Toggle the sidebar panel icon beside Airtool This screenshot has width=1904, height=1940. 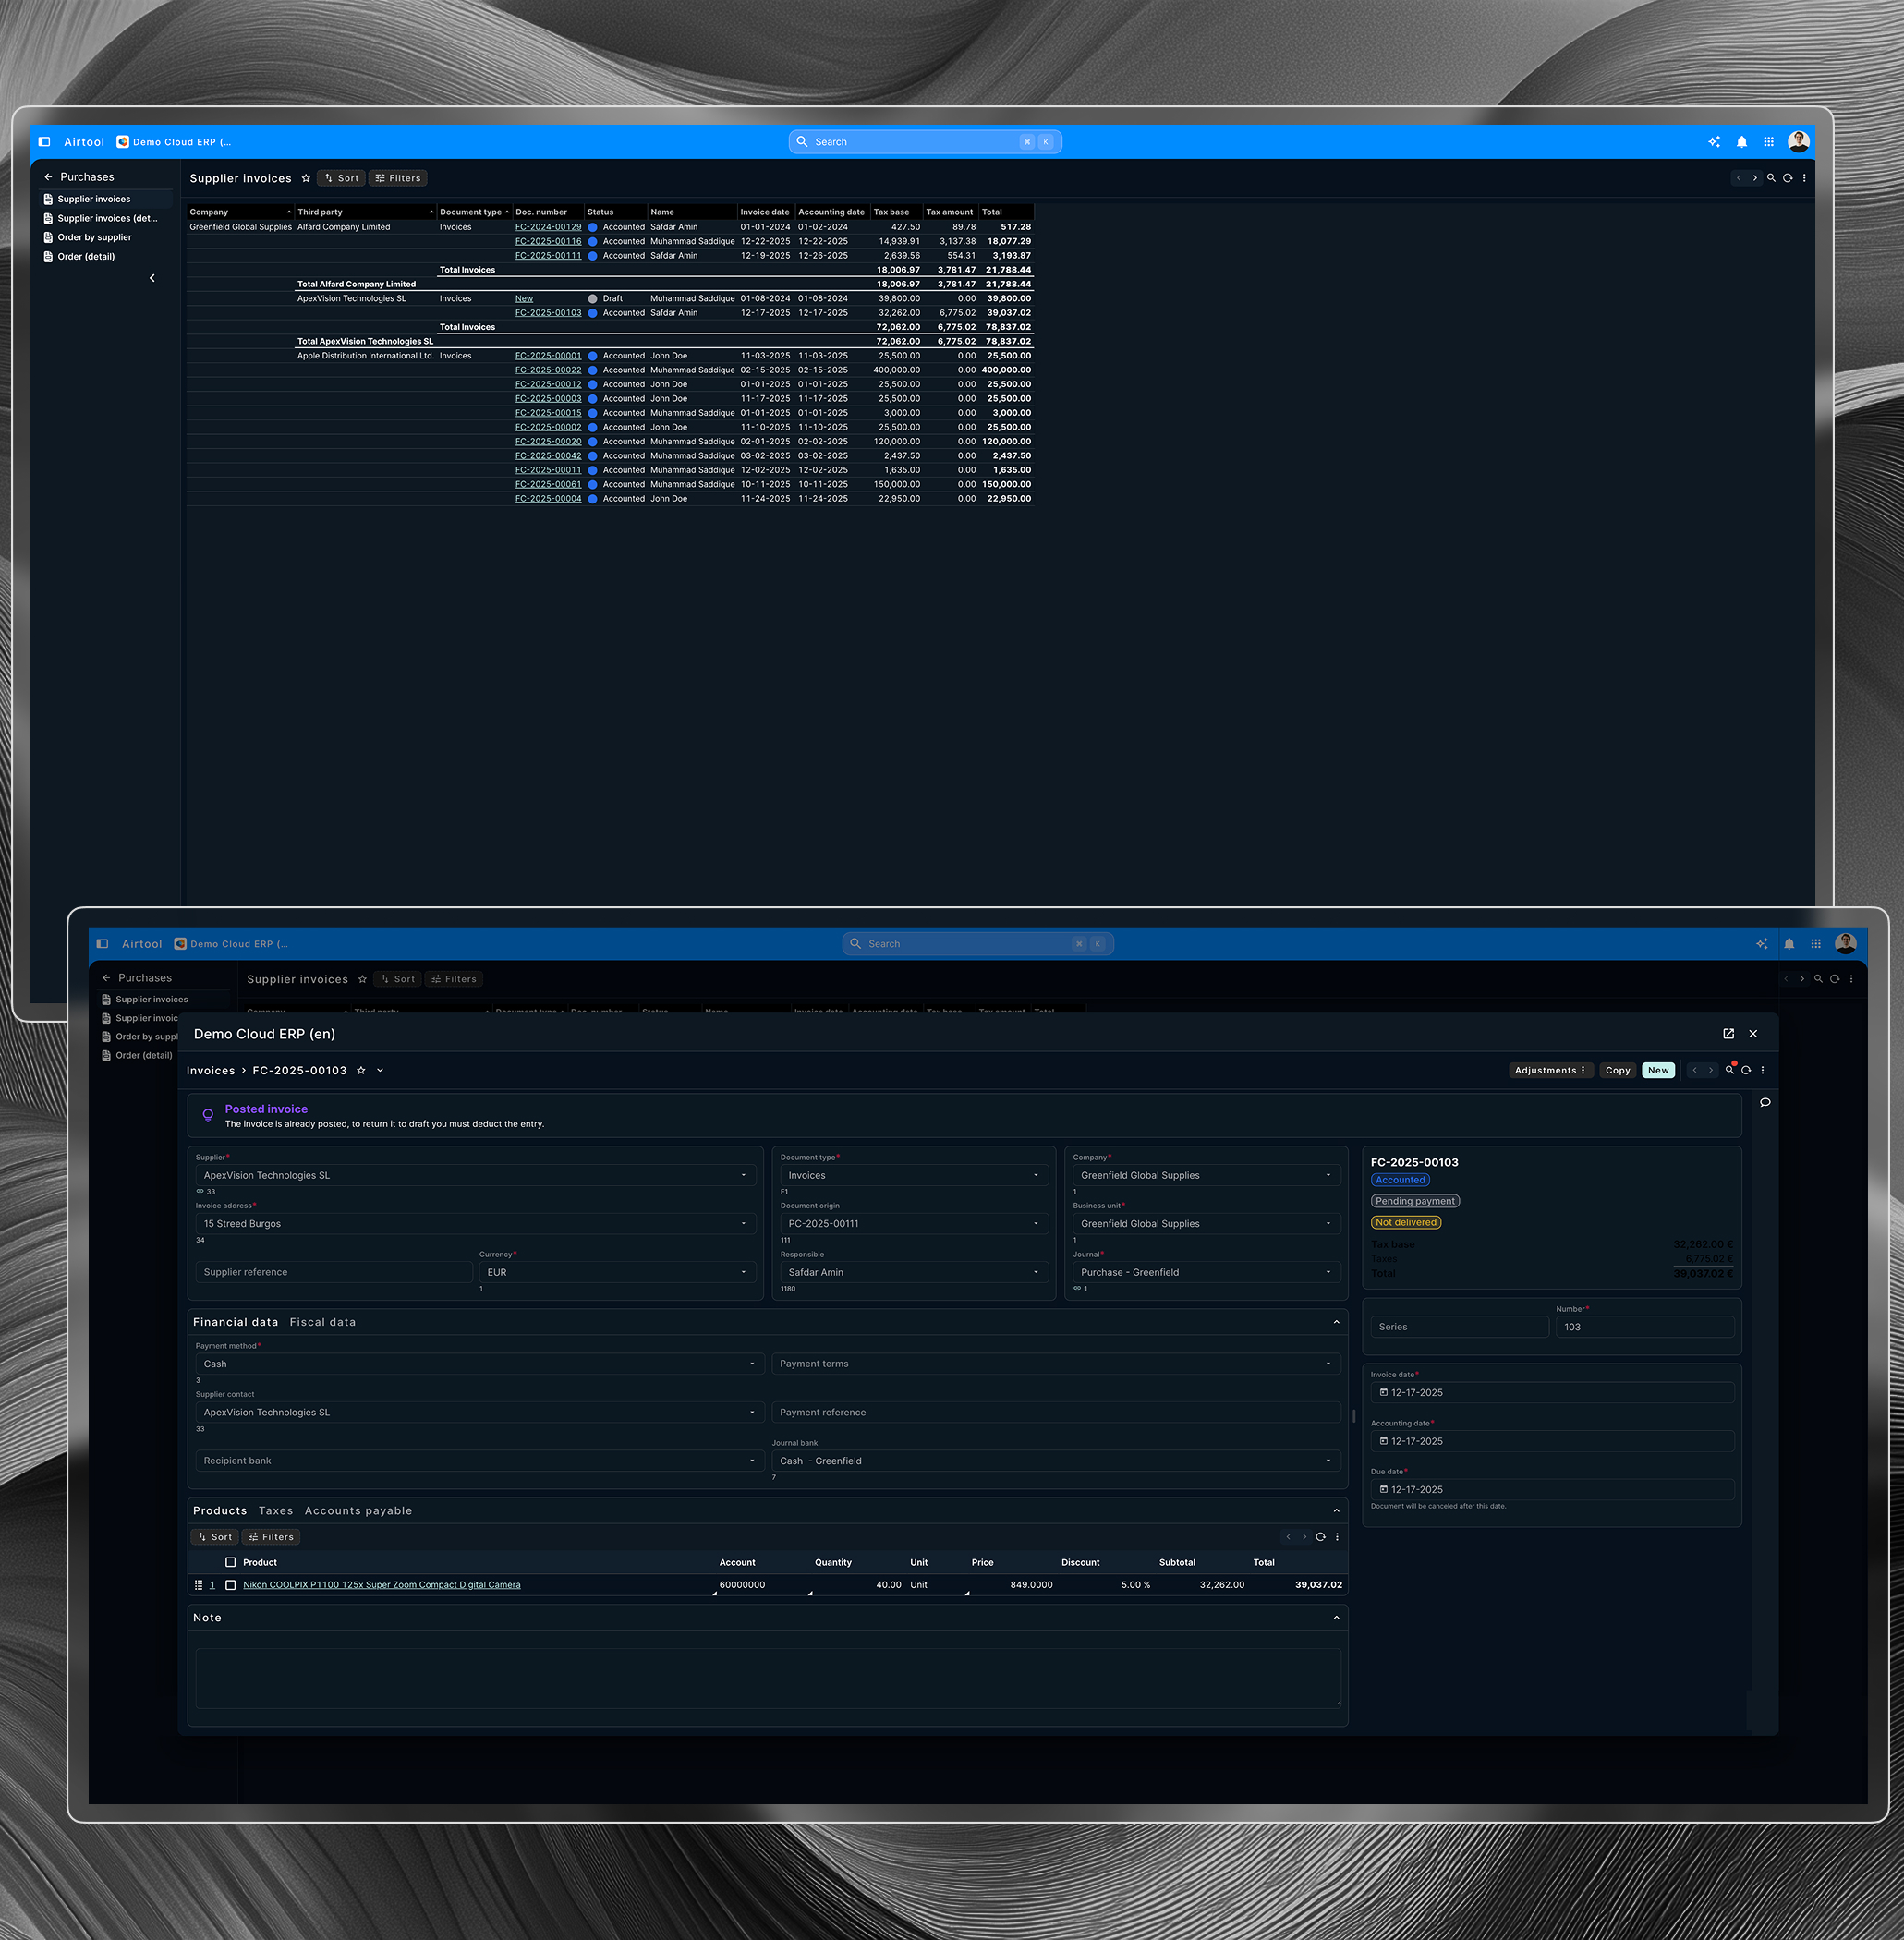(44, 142)
